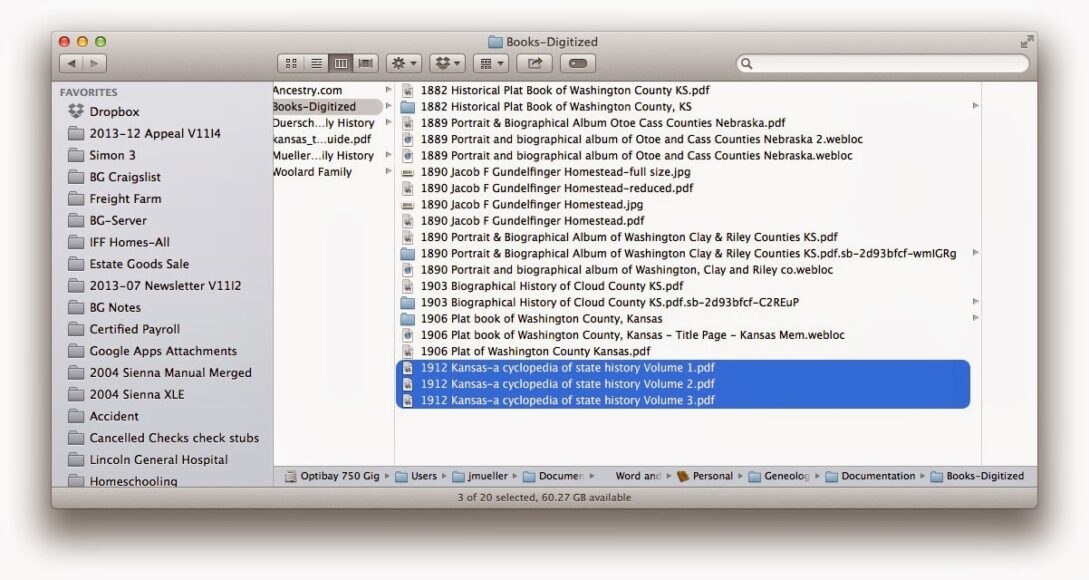Click the 1890 Jacob F Gundelfinger Homestead.jpg icon
This screenshot has height=580, width=1089.
coord(408,204)
